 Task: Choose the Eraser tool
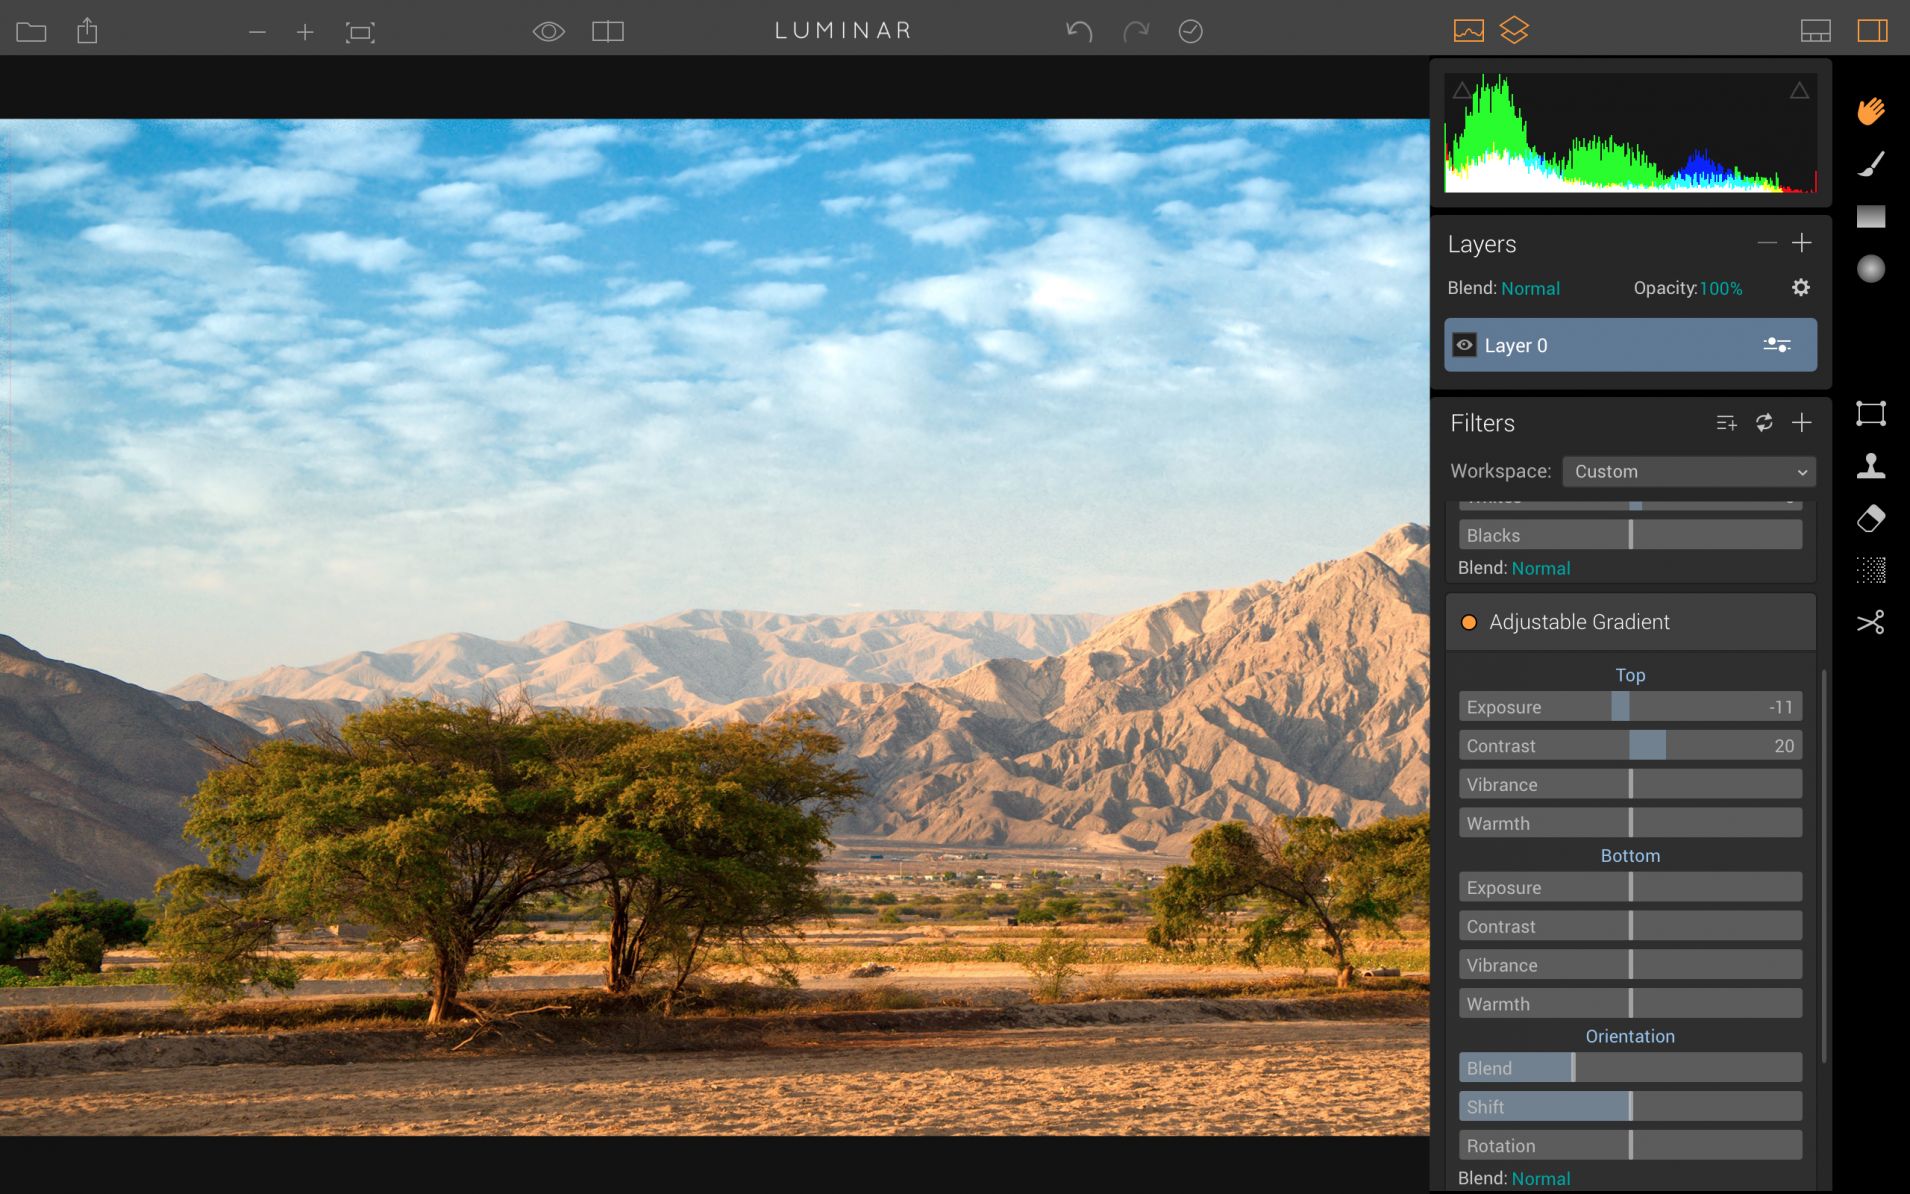(1870, 518)
